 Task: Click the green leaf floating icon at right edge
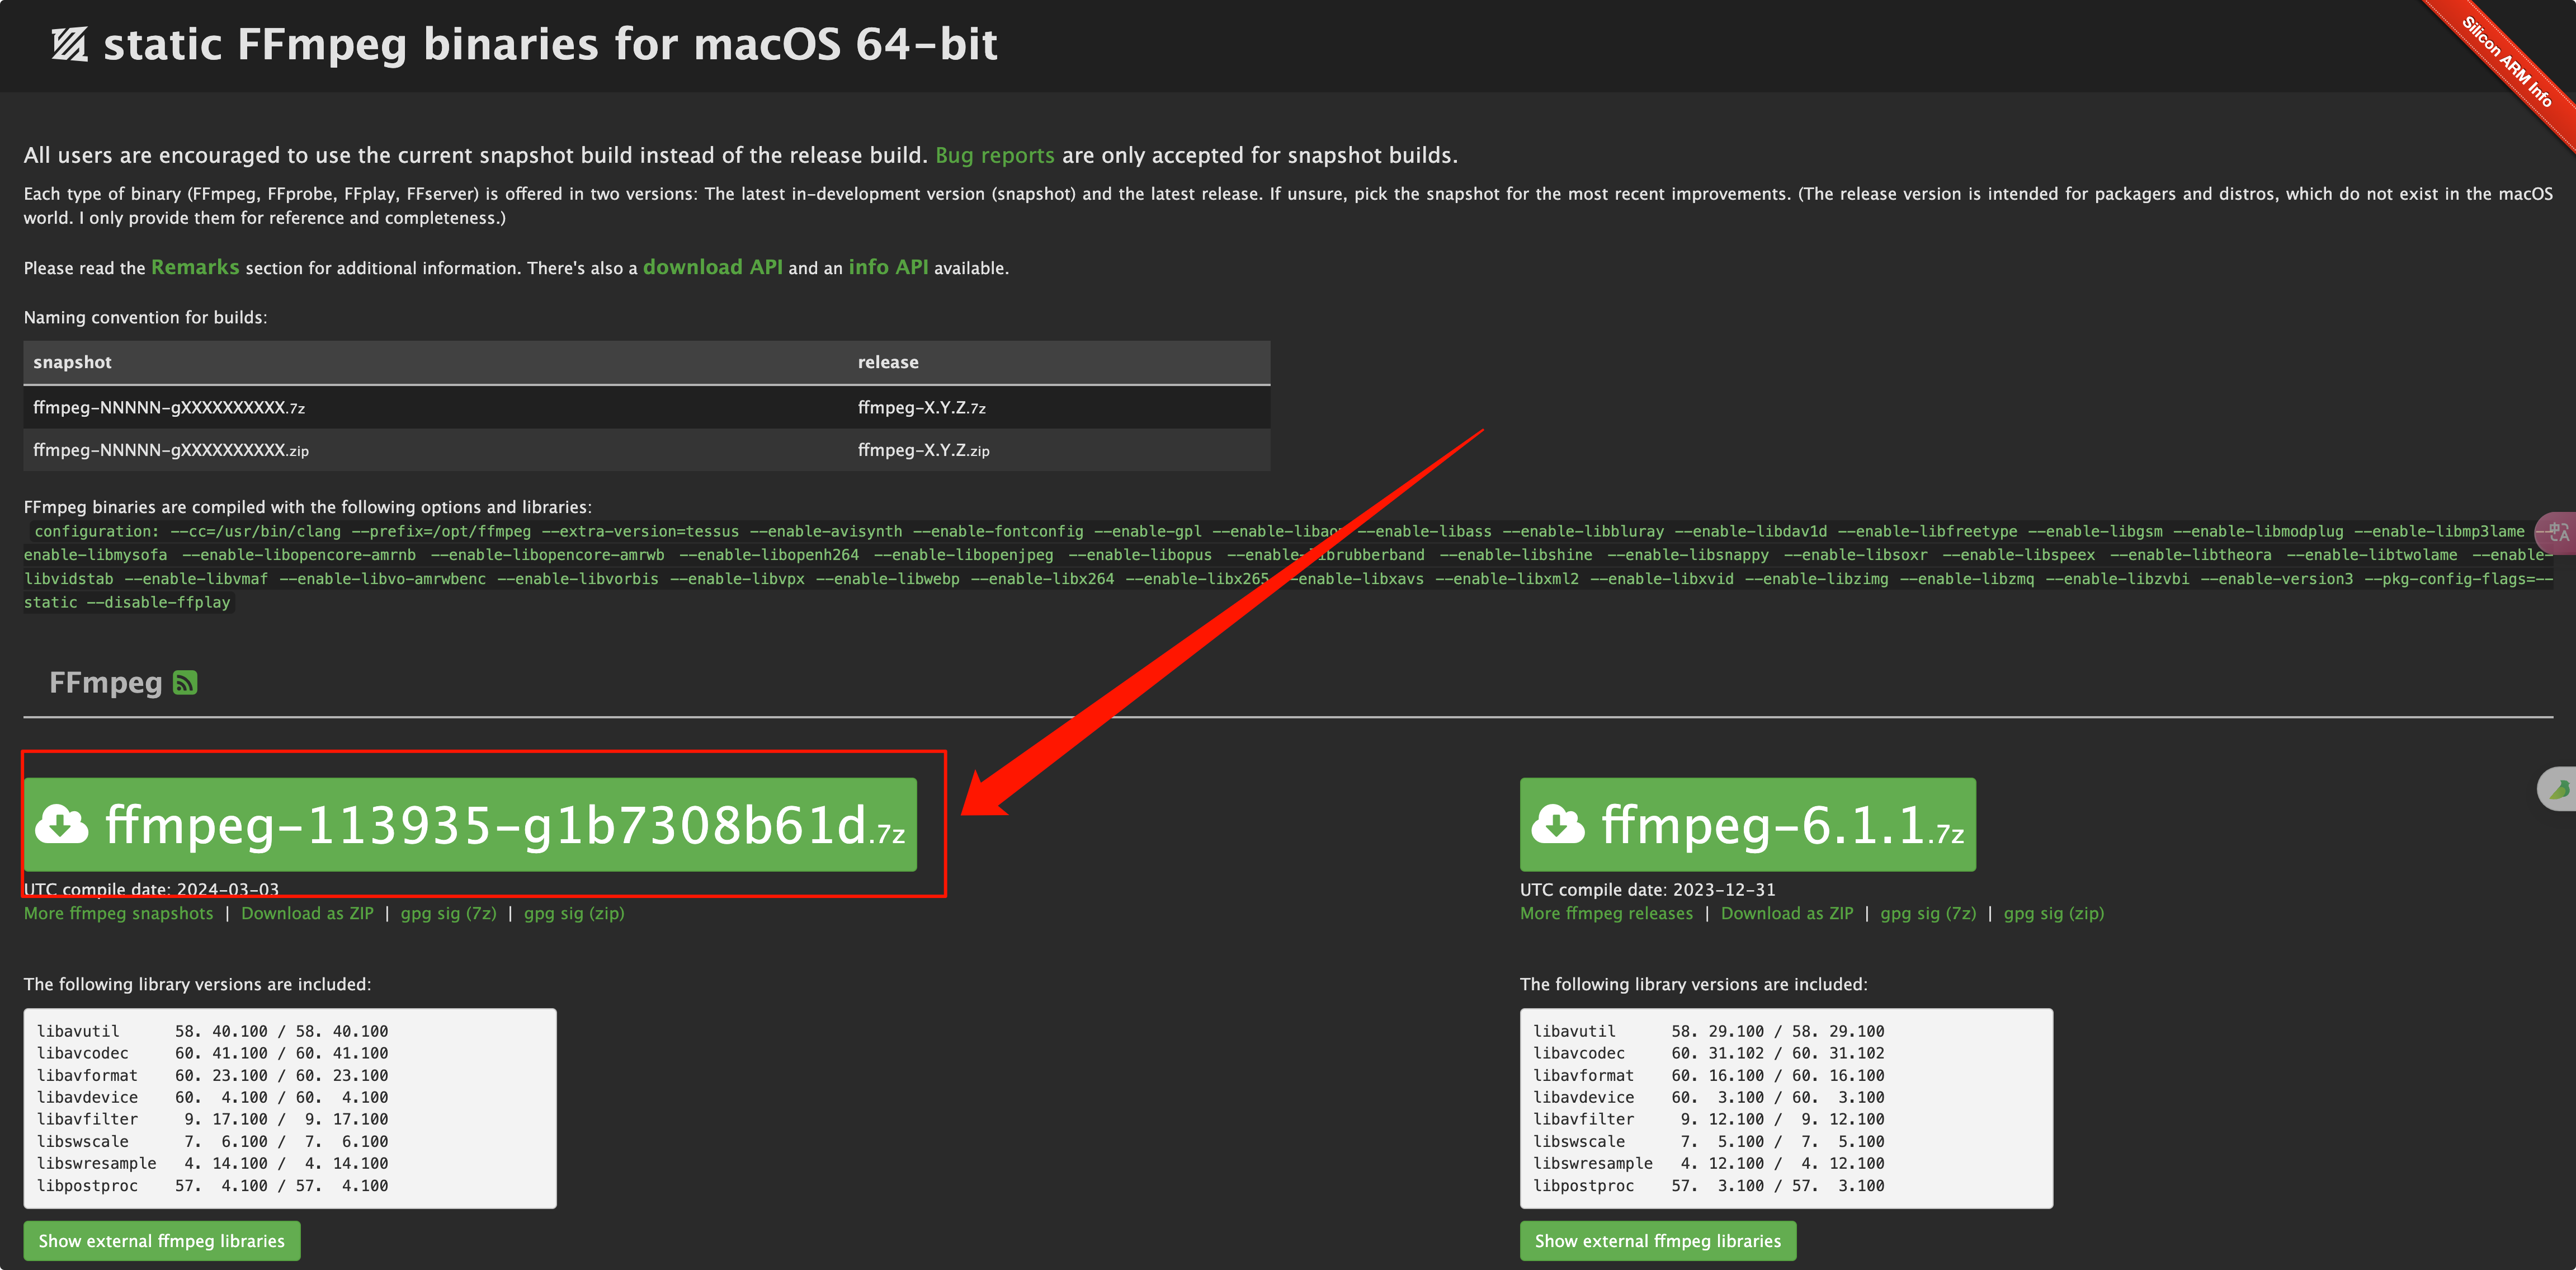pos(2558,789)
